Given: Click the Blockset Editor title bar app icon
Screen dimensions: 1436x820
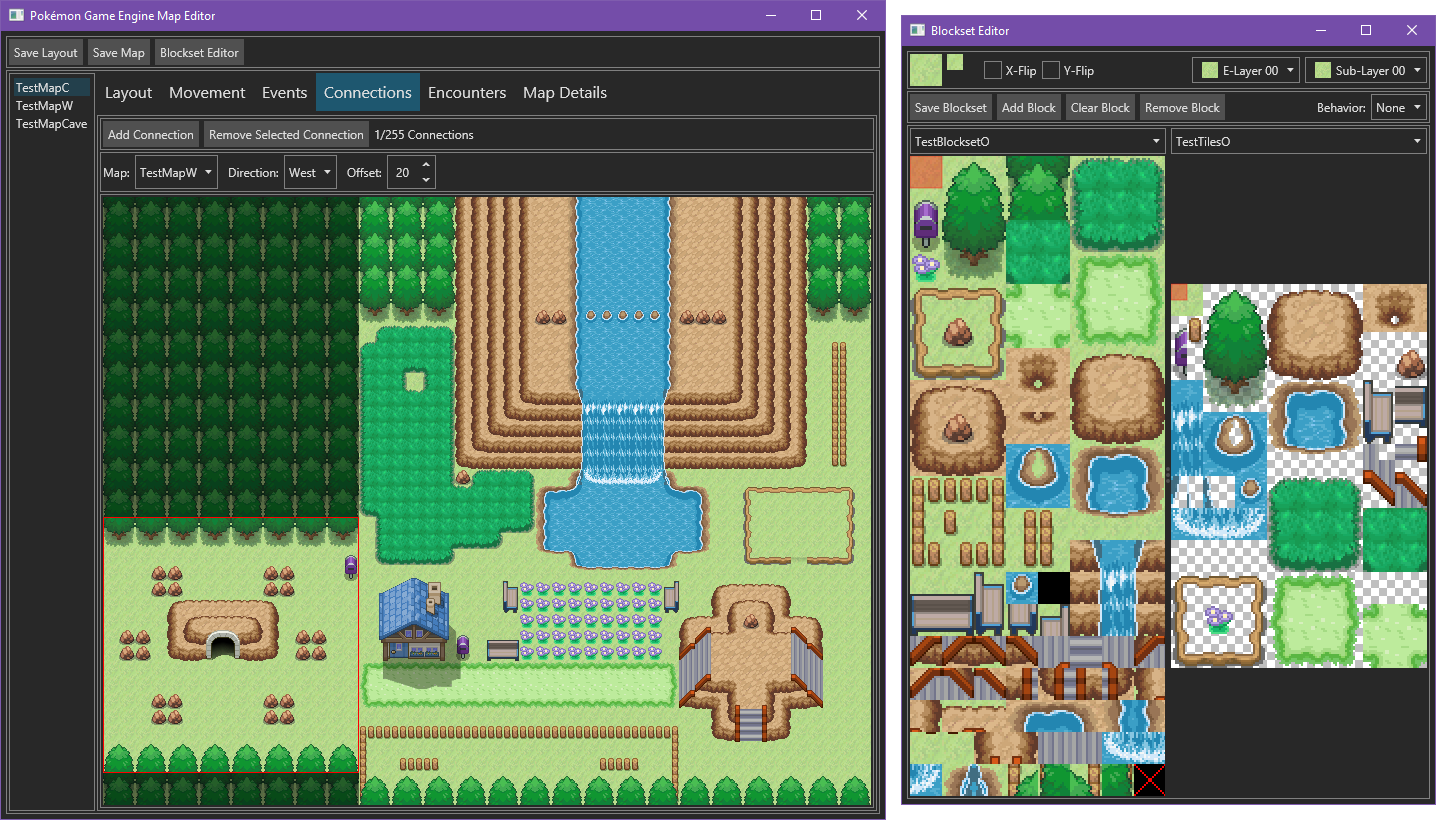Looking at the screenshot, I should [x=917, y=31].
